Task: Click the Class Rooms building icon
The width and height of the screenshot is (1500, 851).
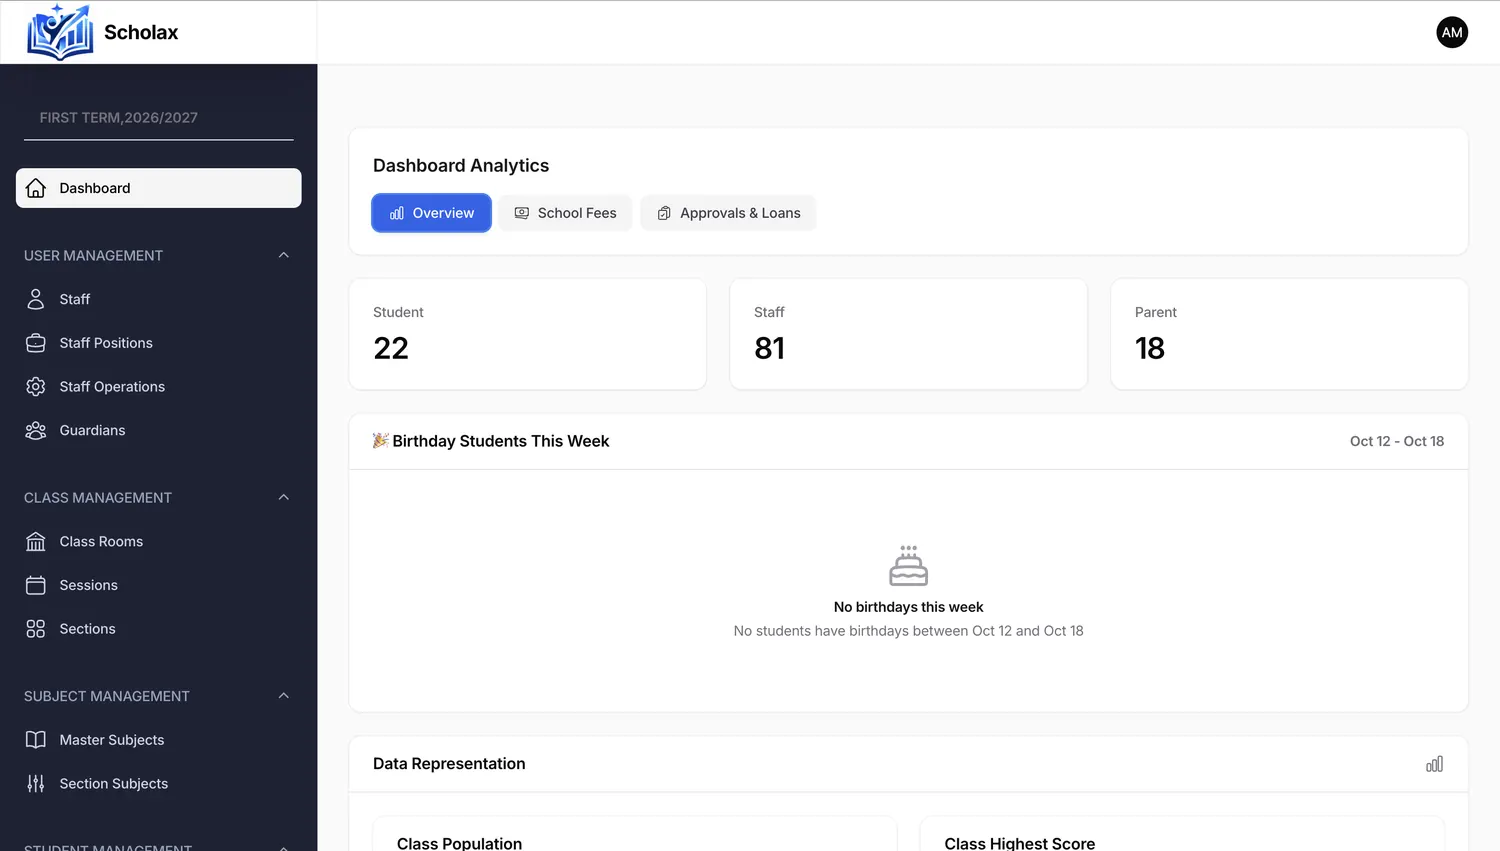Action: click(36, 541)
